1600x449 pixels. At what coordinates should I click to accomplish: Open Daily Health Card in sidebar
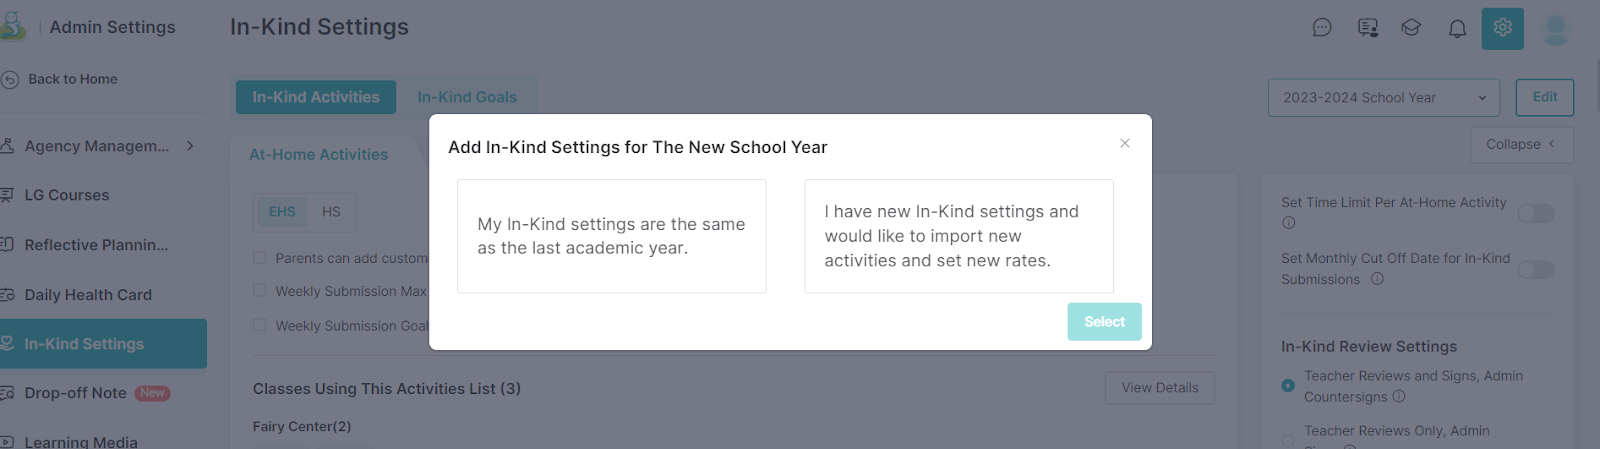tap(88, 295)
